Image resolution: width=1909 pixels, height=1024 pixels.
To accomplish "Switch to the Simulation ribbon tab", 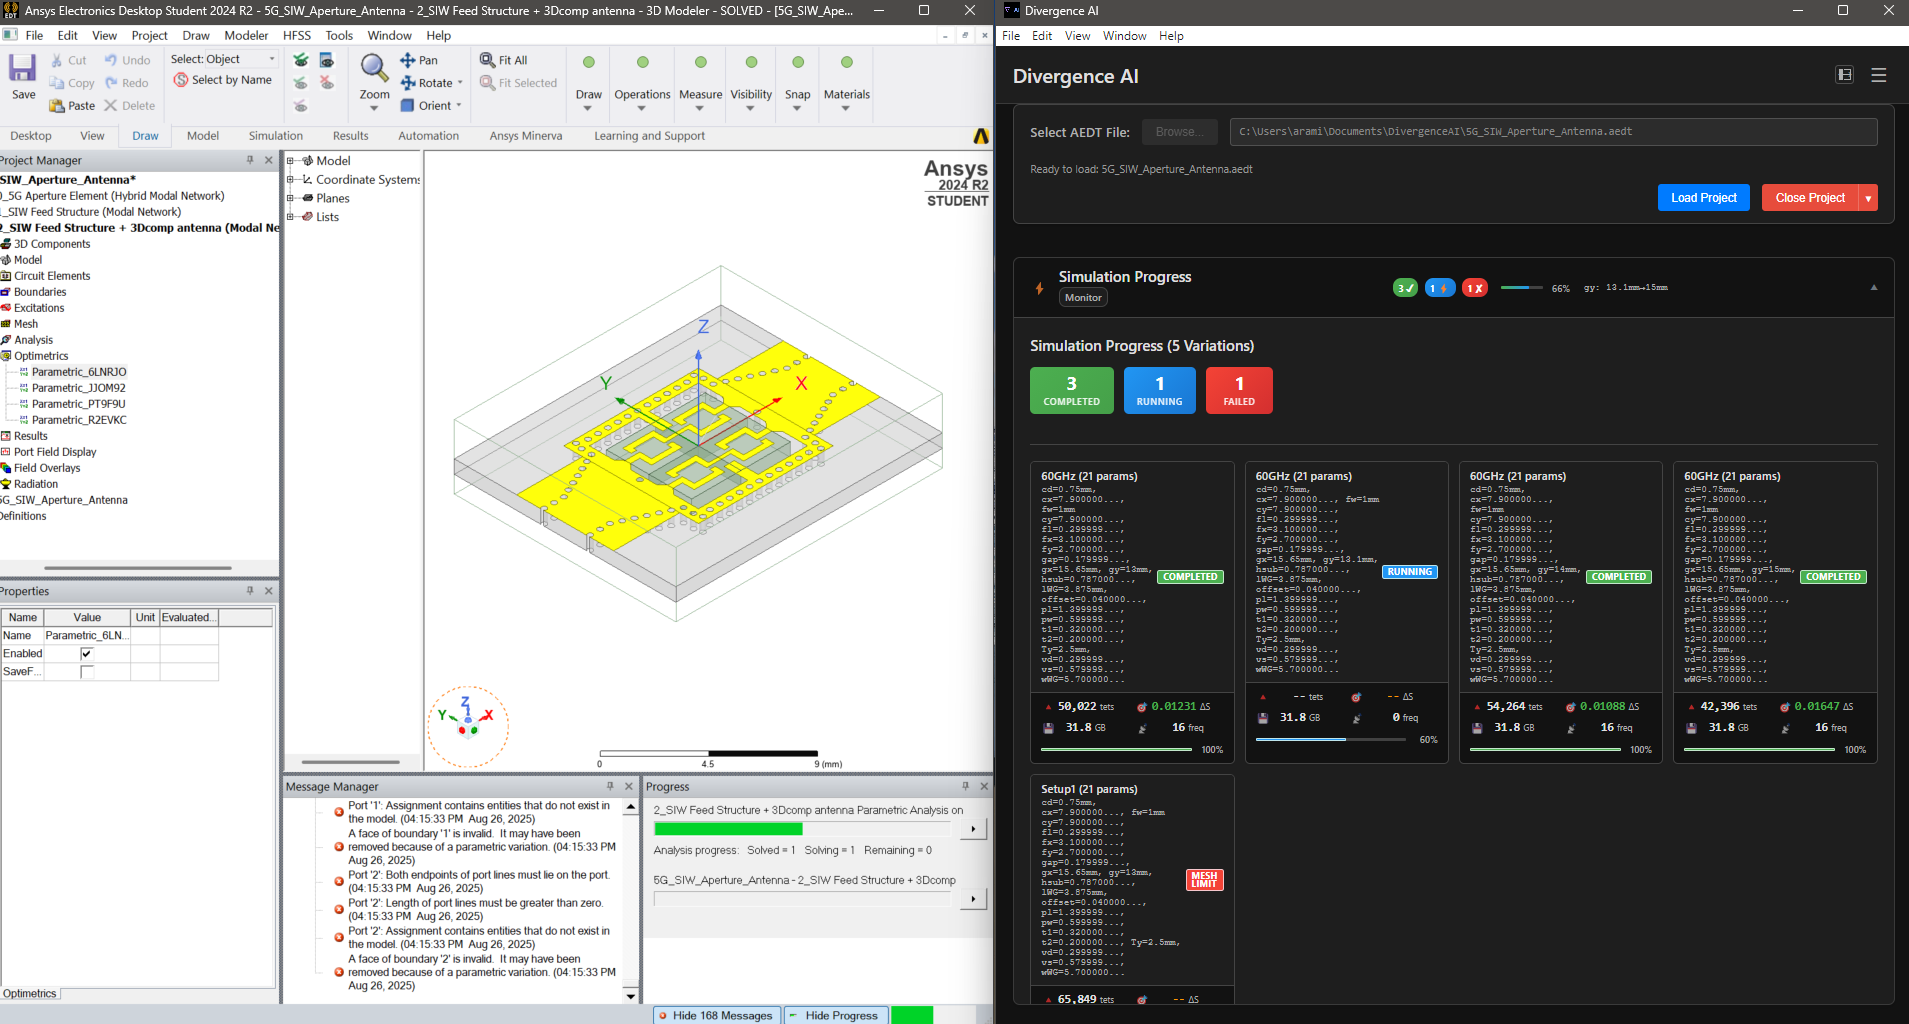I will click(x=275, y=136).
